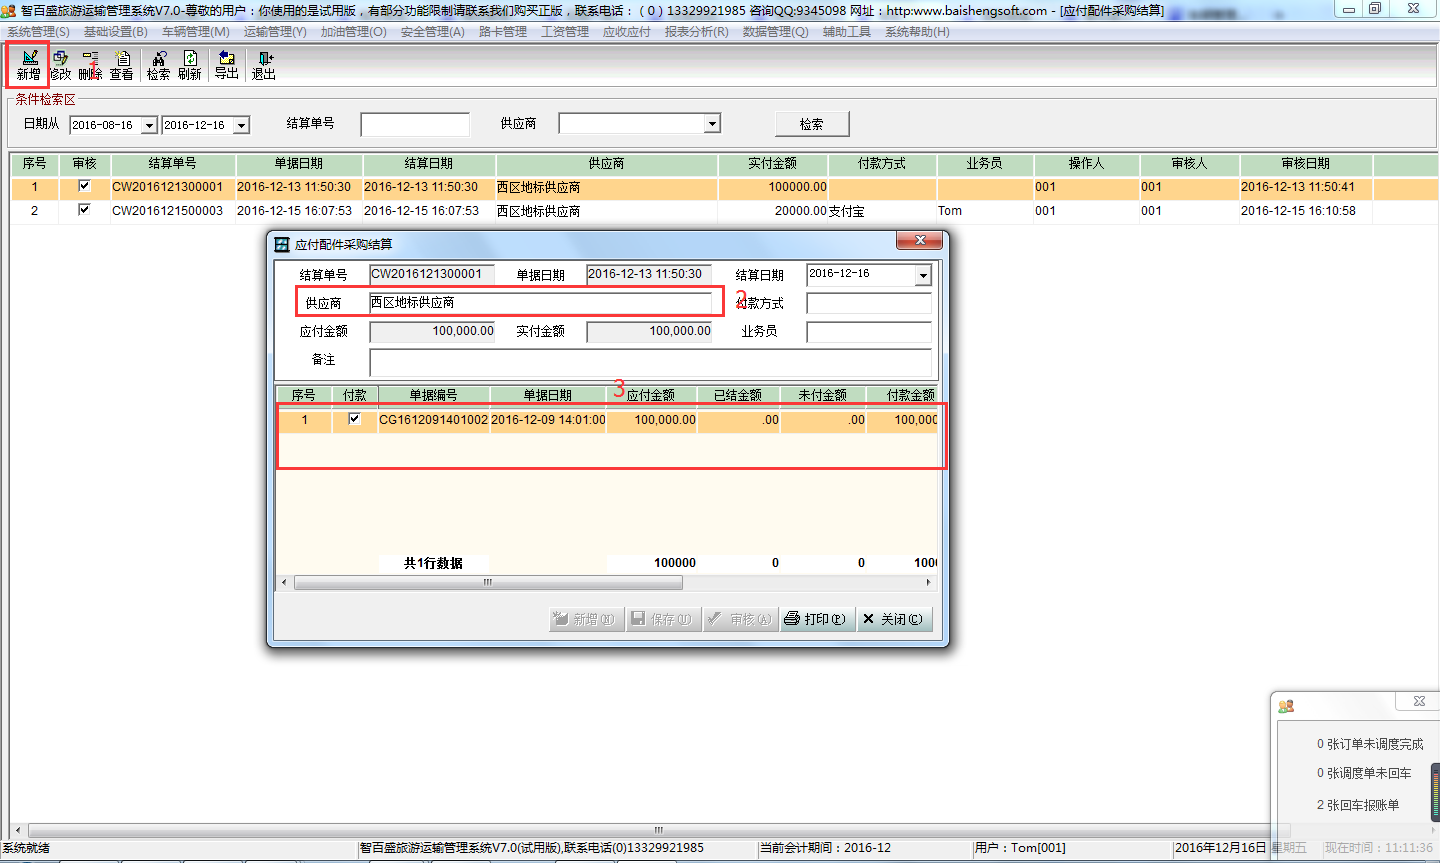Click the 新增(N) button in dialog
Image resolution: width=1440 pixels, height=863 pixels.
[x=586, y=619]
